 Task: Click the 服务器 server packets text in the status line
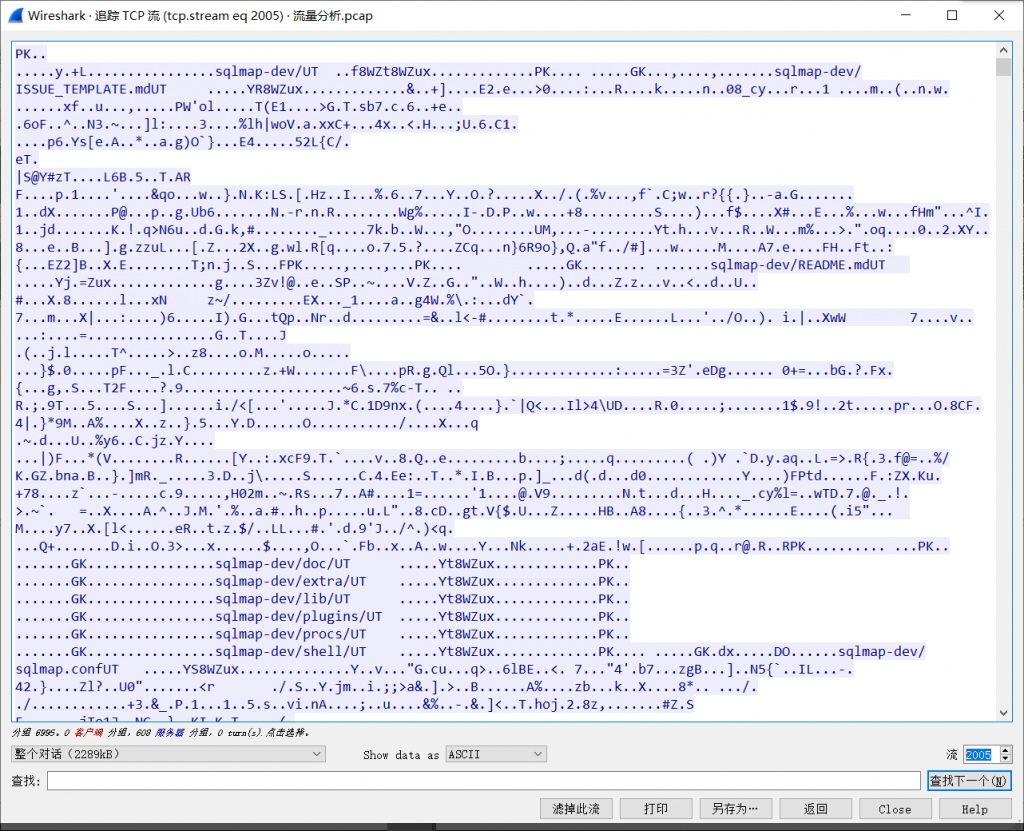pos(170,733)
